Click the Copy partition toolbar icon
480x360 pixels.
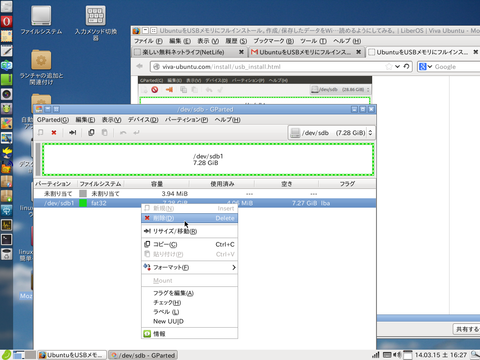point(91,133)
